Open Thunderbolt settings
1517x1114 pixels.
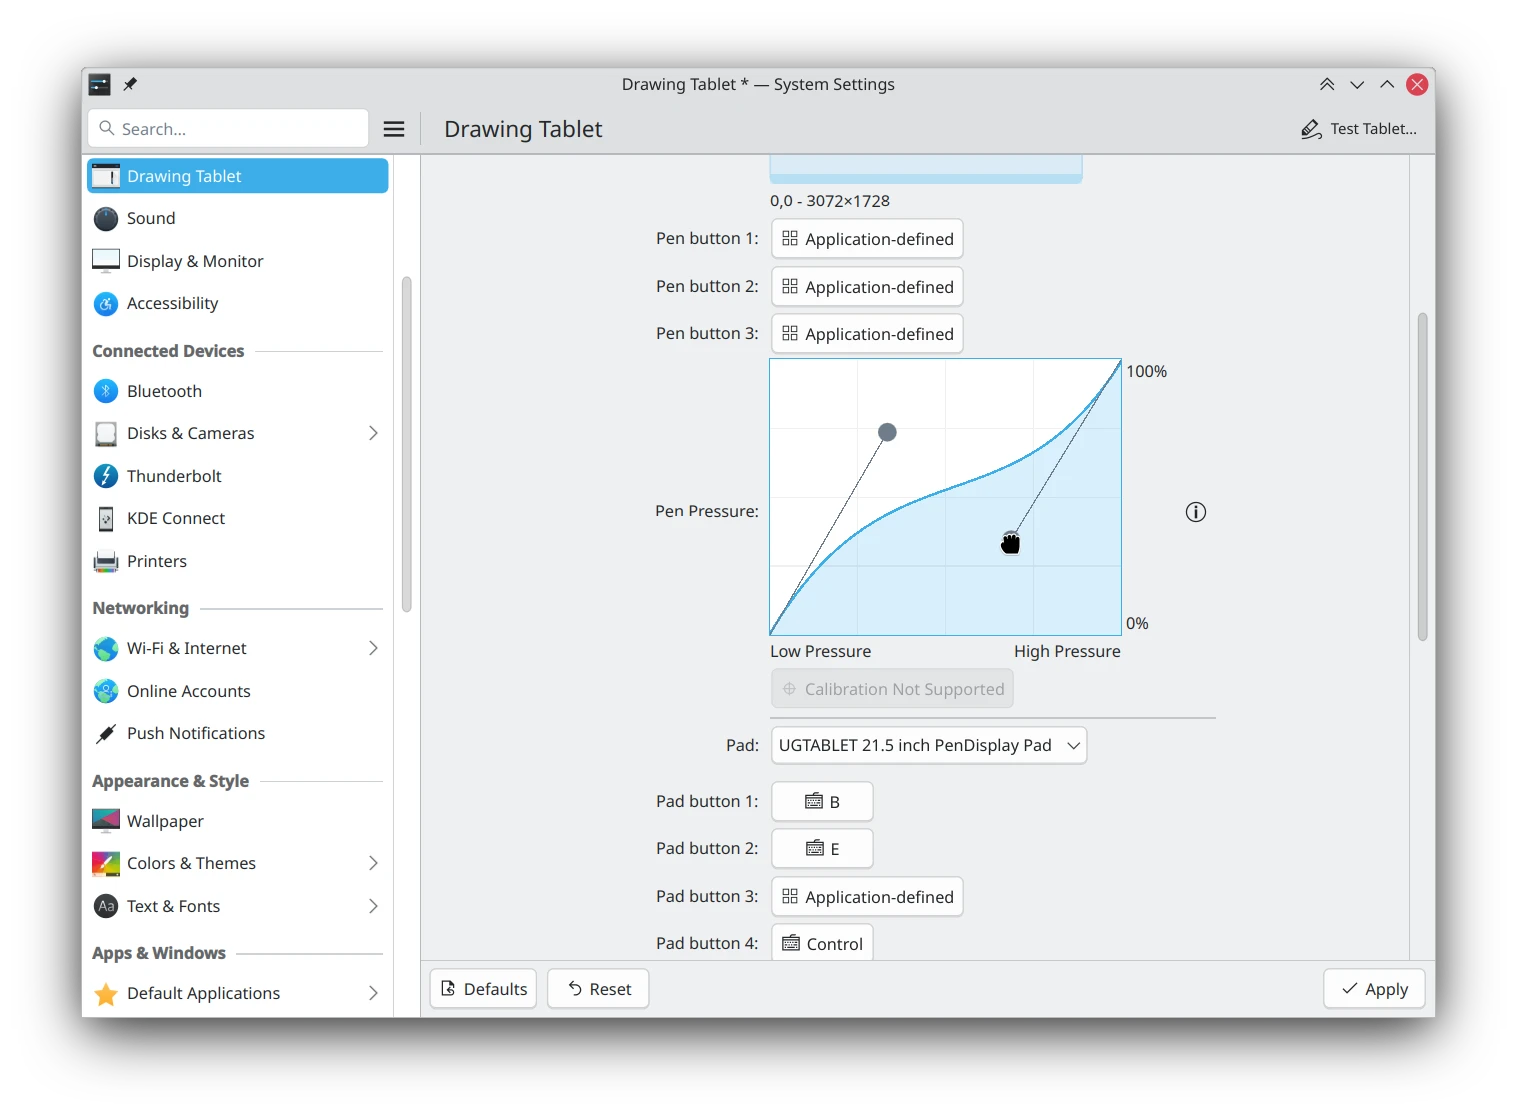(x=237, y=476)
